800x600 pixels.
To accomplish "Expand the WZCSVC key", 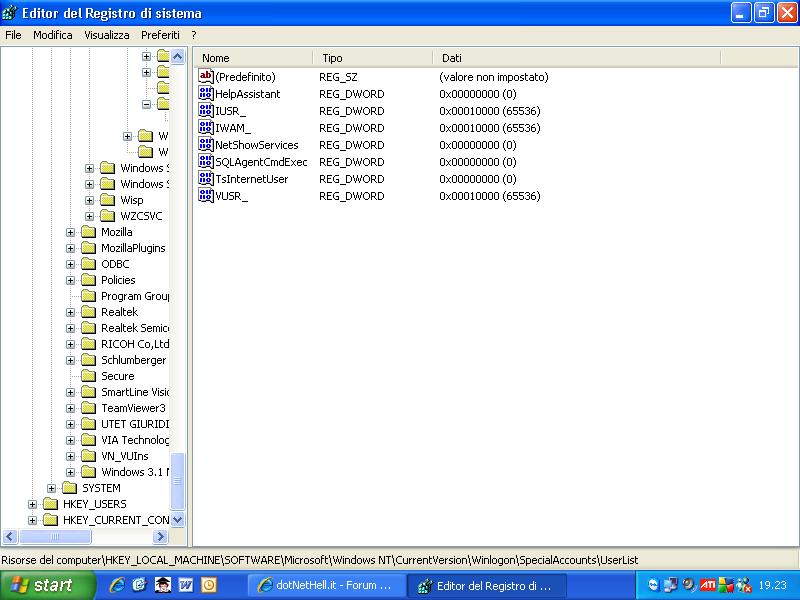I will [x=90, y=216].
